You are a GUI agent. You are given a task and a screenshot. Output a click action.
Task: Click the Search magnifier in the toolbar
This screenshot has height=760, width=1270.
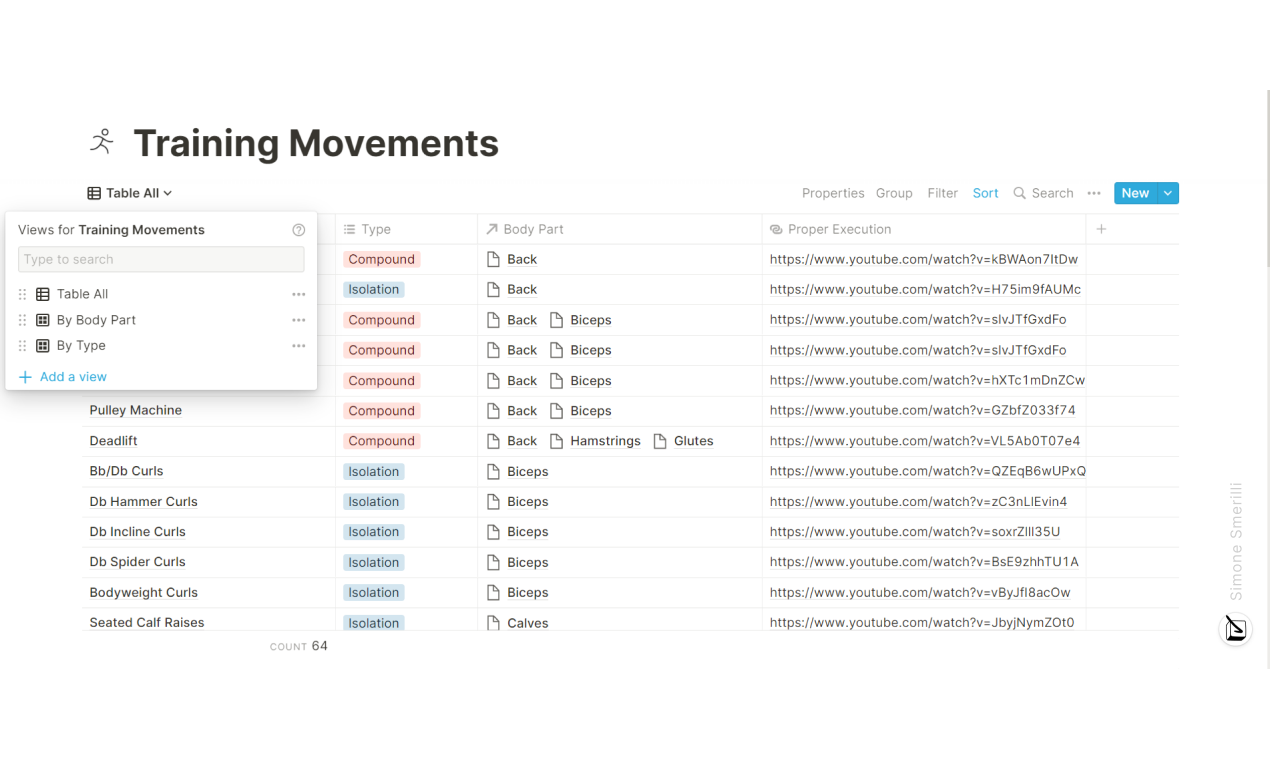pos(1018,193)
